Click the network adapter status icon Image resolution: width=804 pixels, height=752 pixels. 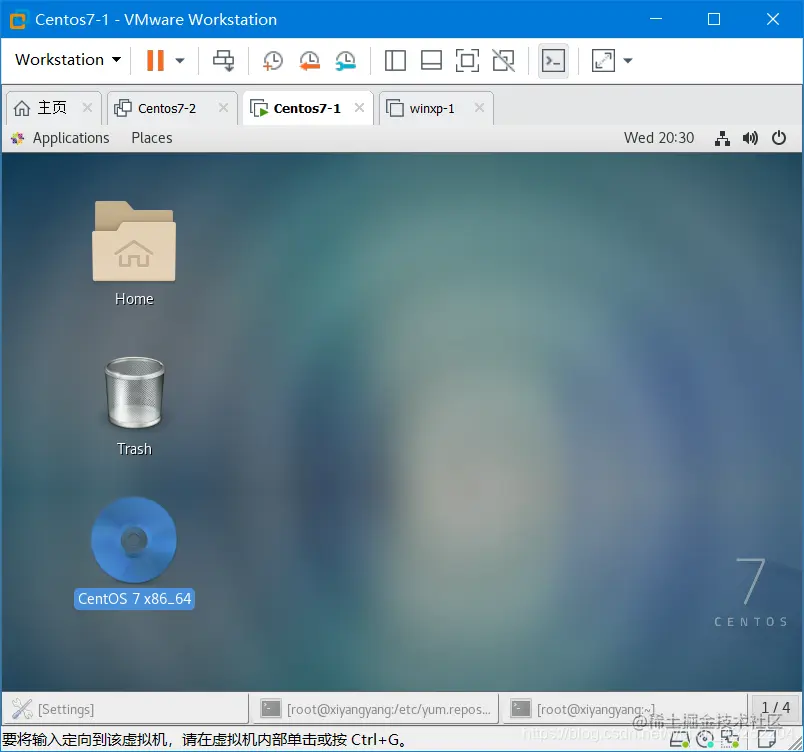(x=730, y=740)
